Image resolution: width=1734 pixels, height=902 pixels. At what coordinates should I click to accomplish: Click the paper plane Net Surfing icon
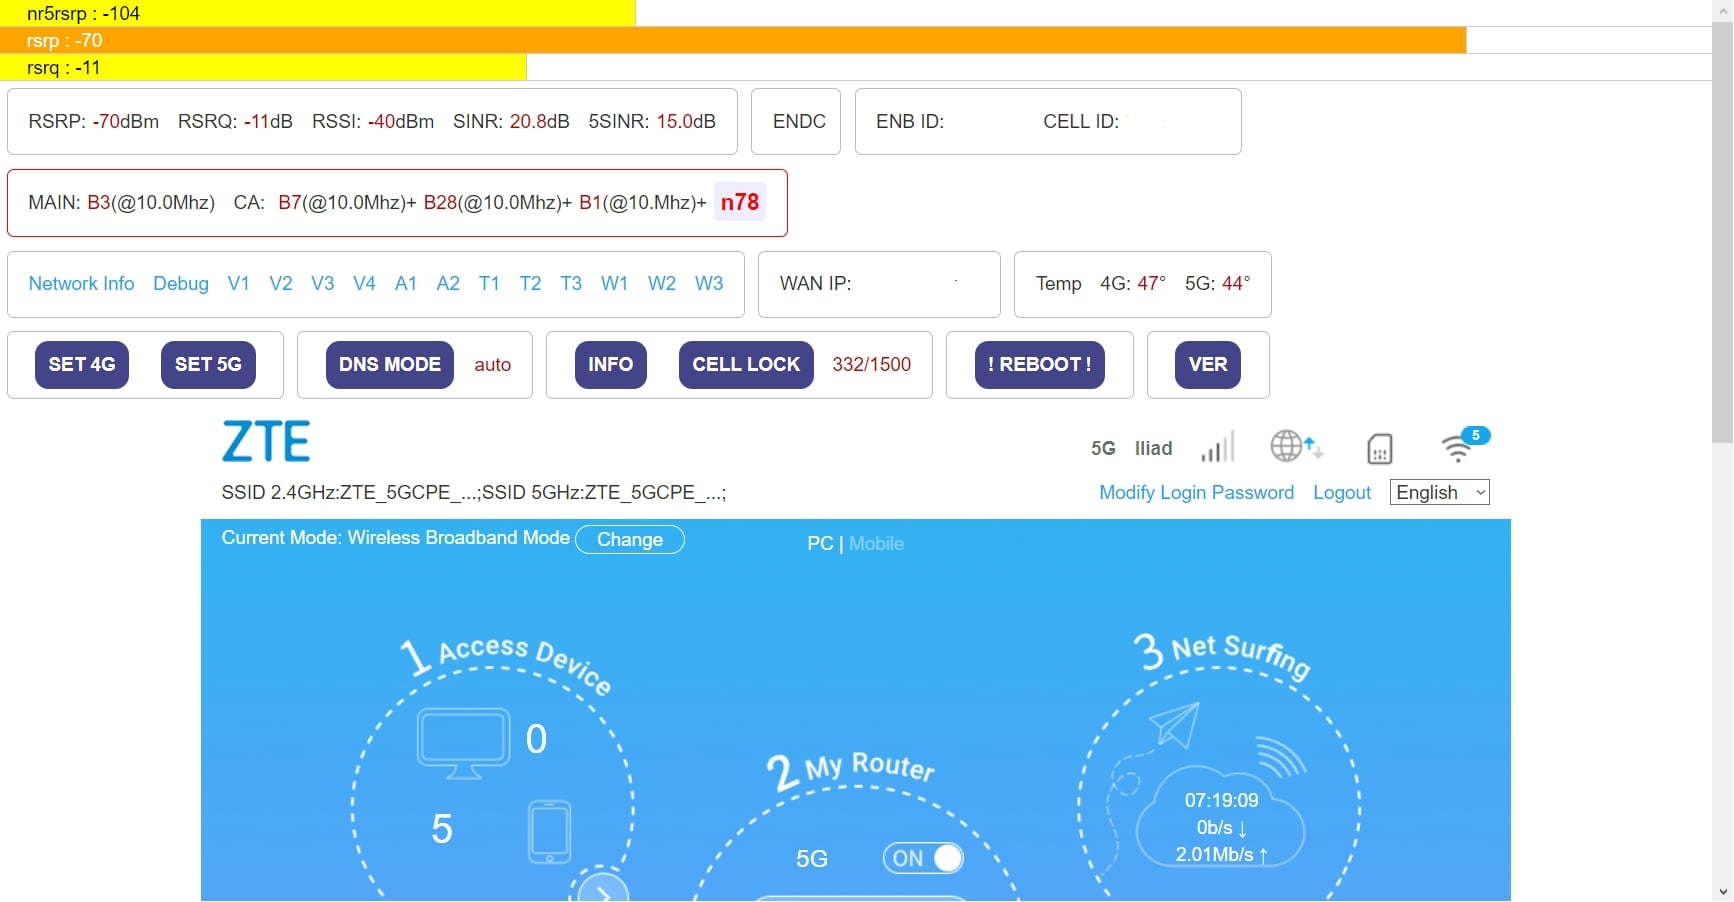(x=1174, y=724)
